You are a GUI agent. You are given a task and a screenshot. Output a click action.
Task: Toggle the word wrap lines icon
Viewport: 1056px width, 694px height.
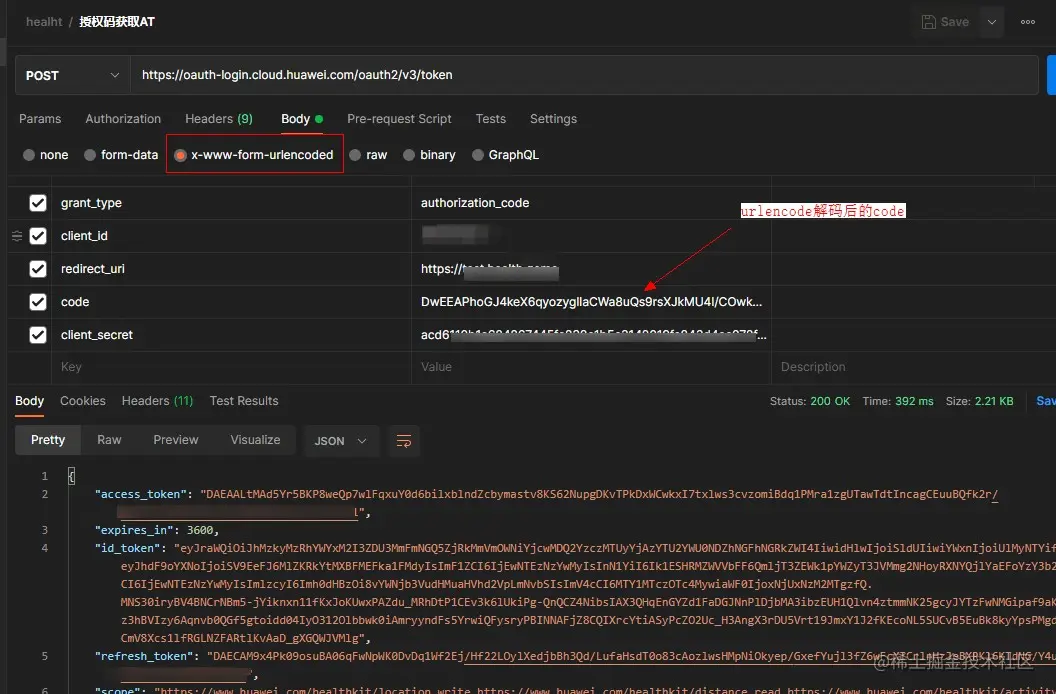404,441
